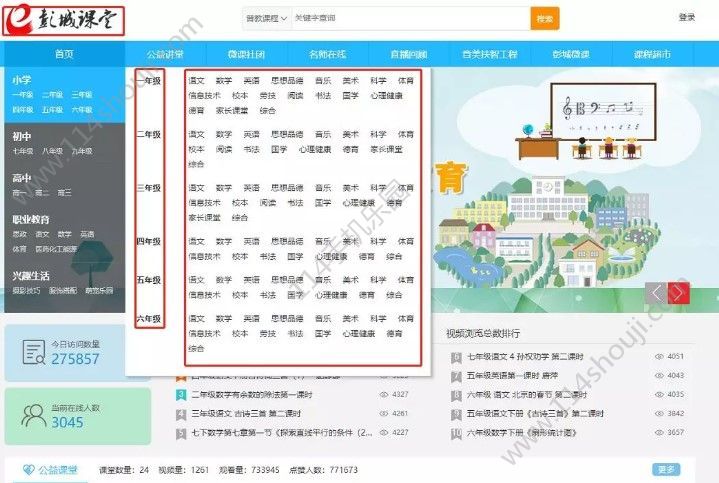Click 家长课堂 in the 一年级 subject block
The image size is (719, 483).
[x=232, y=110]
